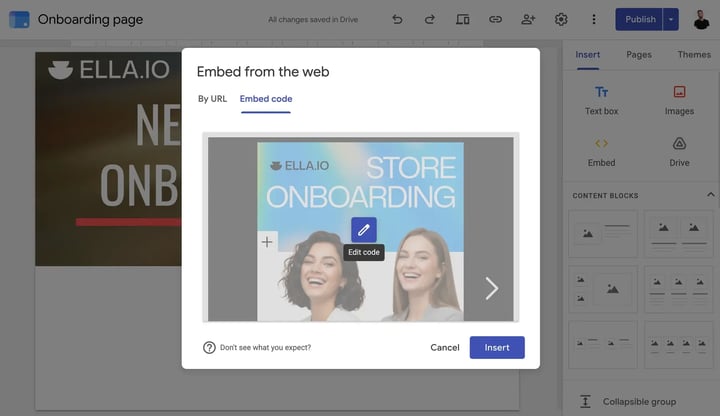The width and height of the screenshot is (720, 416).
Task: Pick the two image-text rows block
Action: [603, 344]
